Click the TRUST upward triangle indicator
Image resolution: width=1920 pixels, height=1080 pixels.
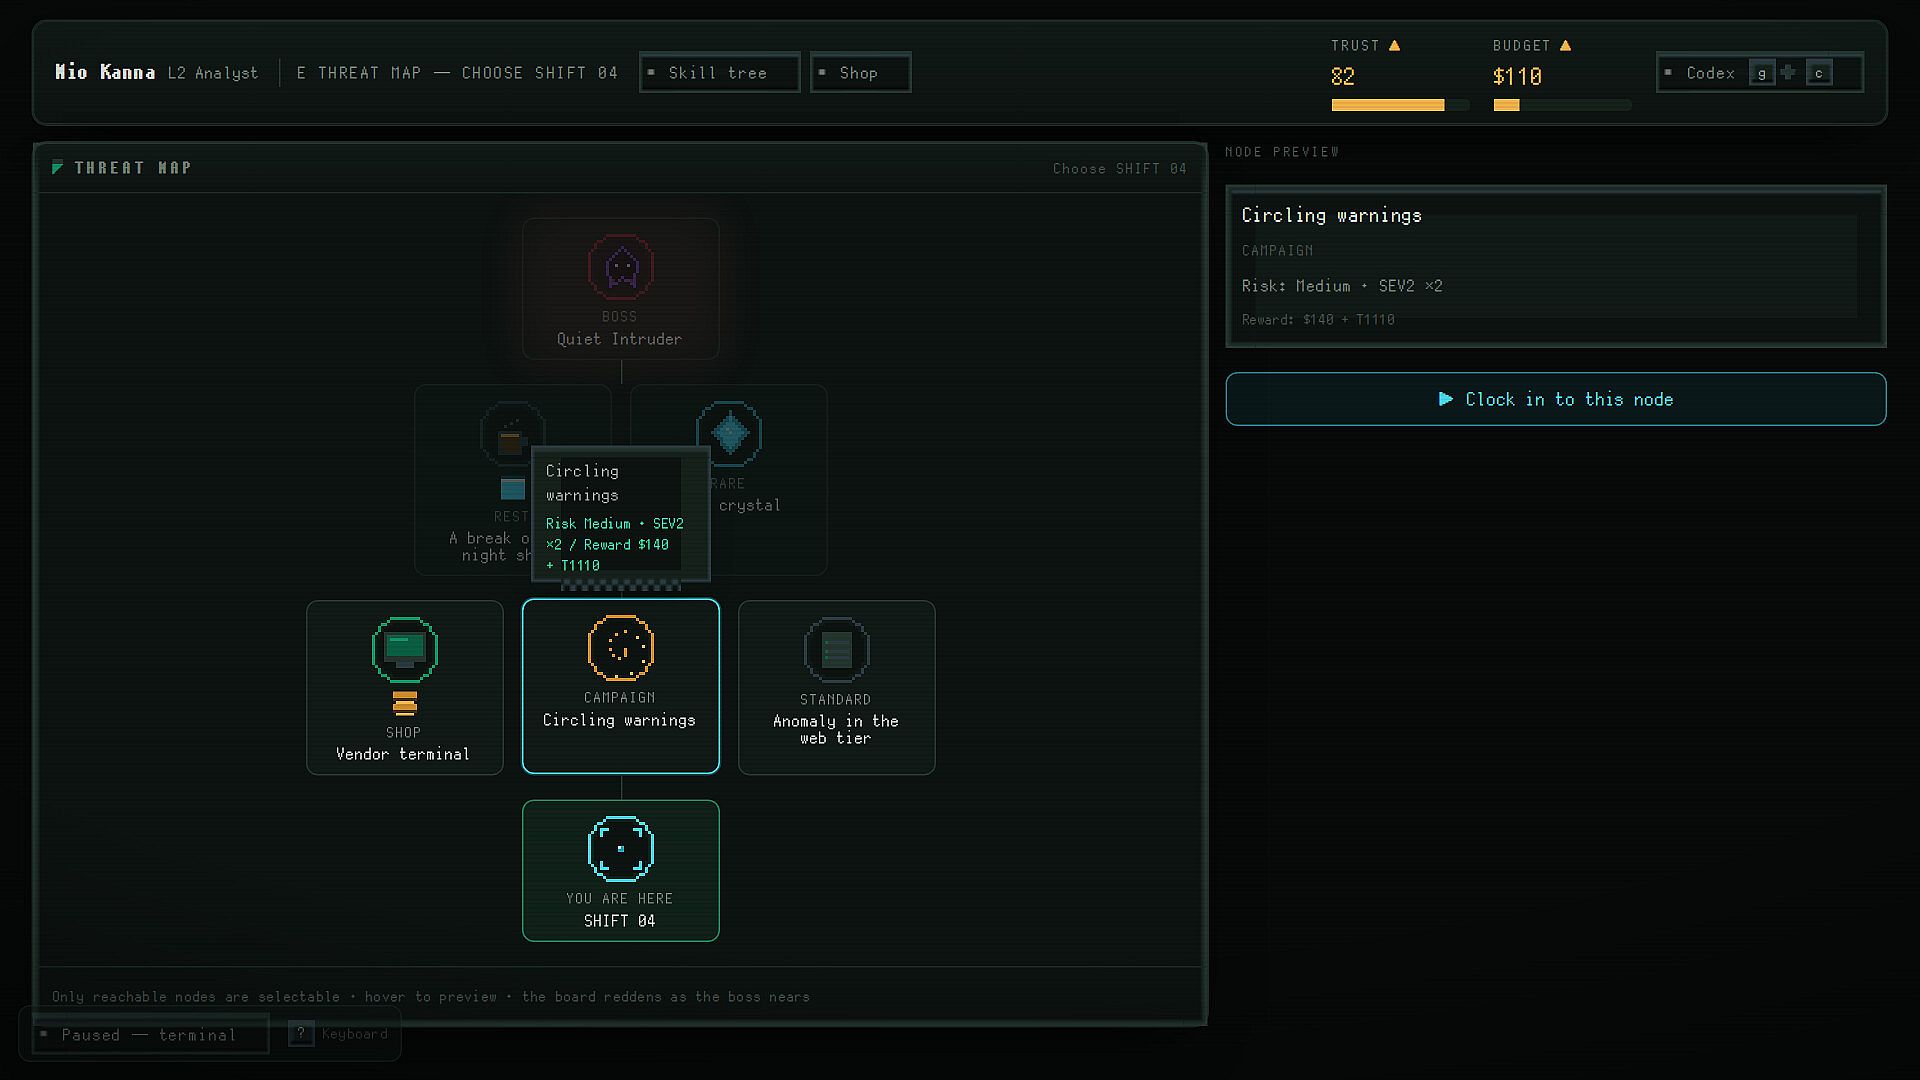coord(1395,45)
